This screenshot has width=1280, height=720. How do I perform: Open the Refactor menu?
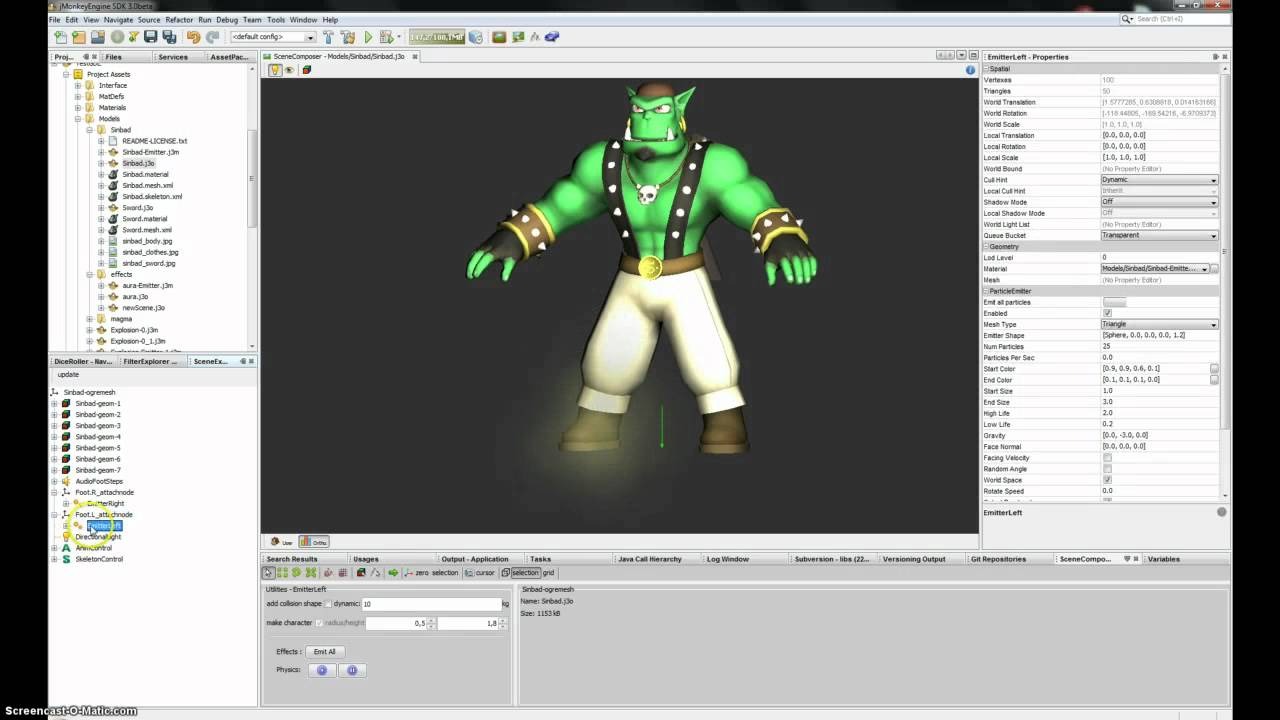(179, 20)
